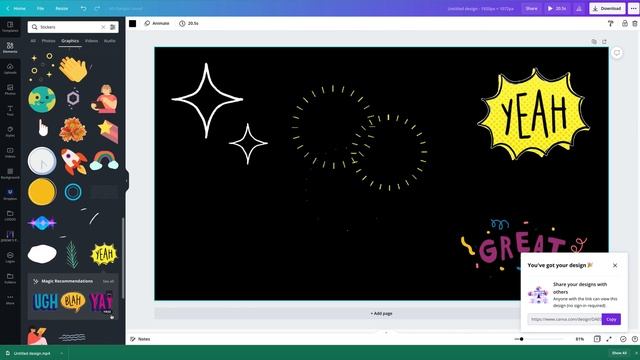
Task: Click the Share button
Action: click(531, 8)
